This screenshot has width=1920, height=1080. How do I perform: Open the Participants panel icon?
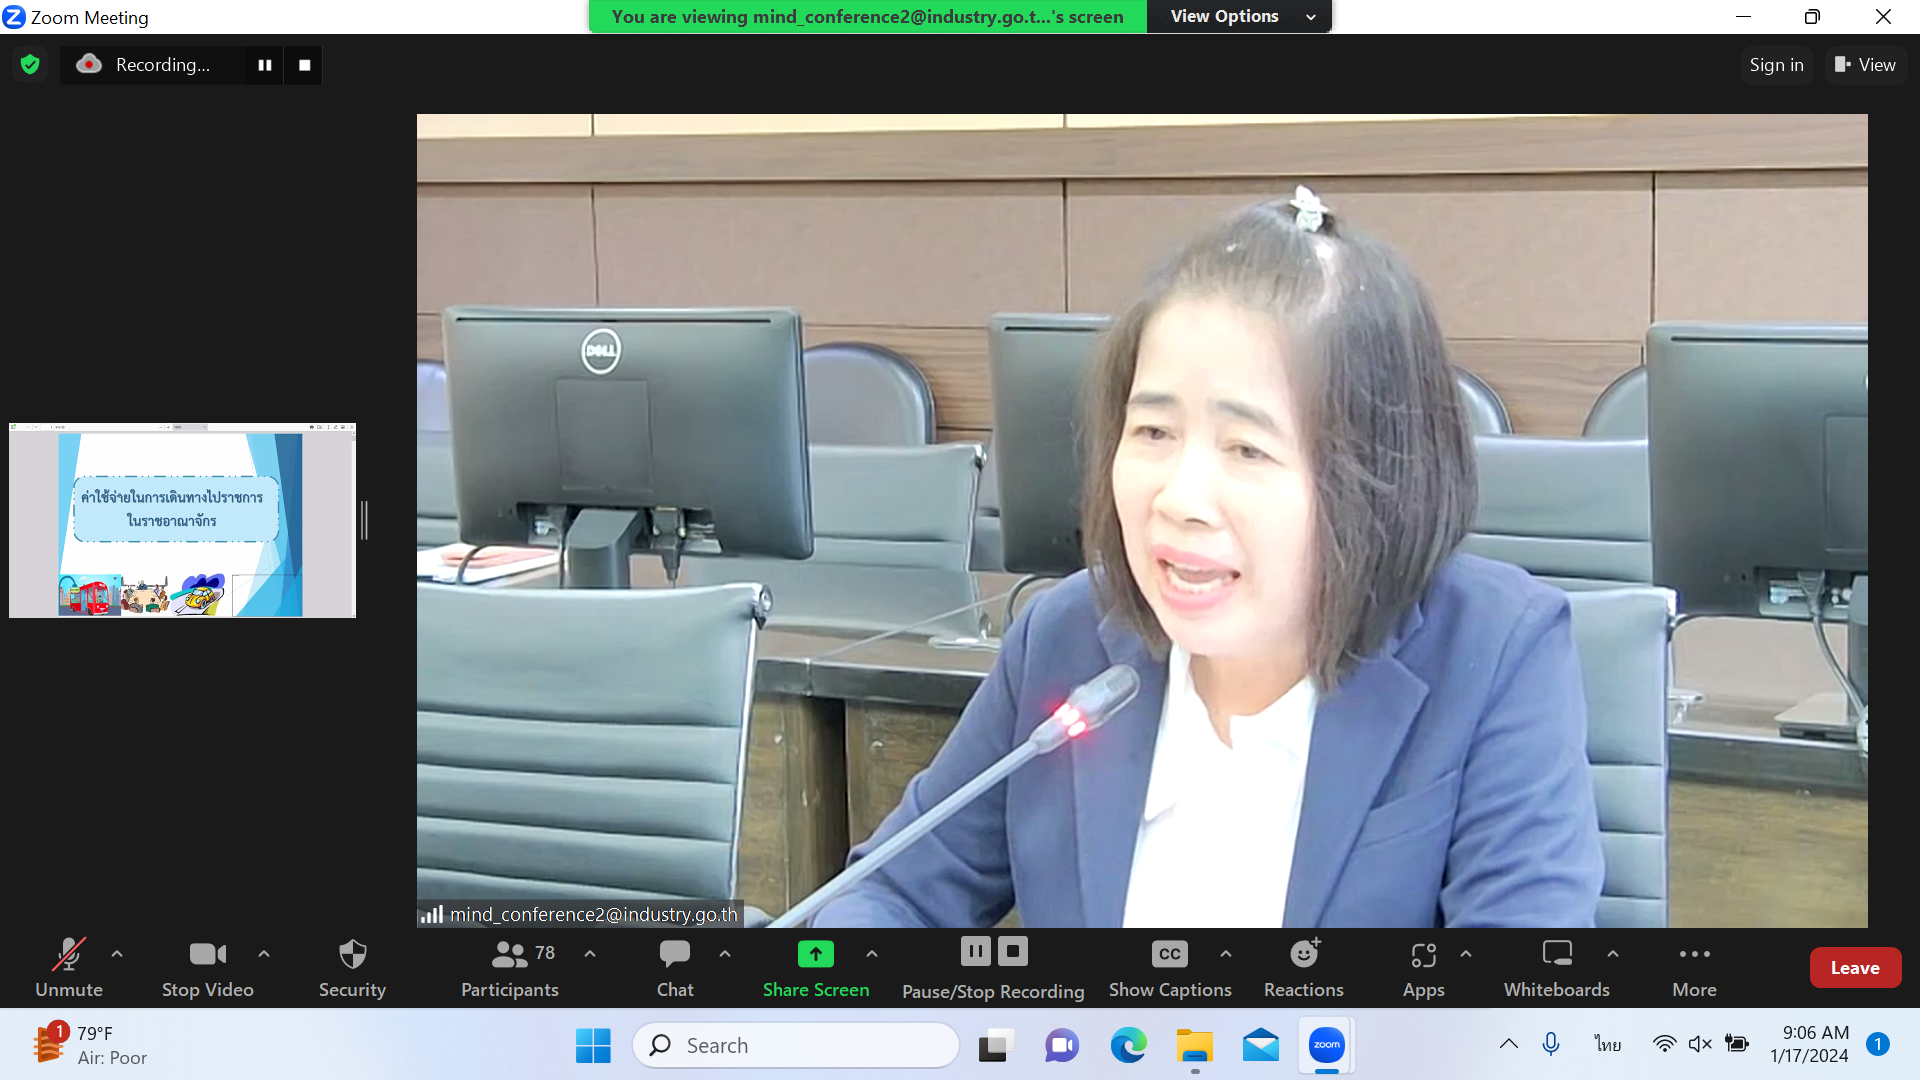pos(509,954)
